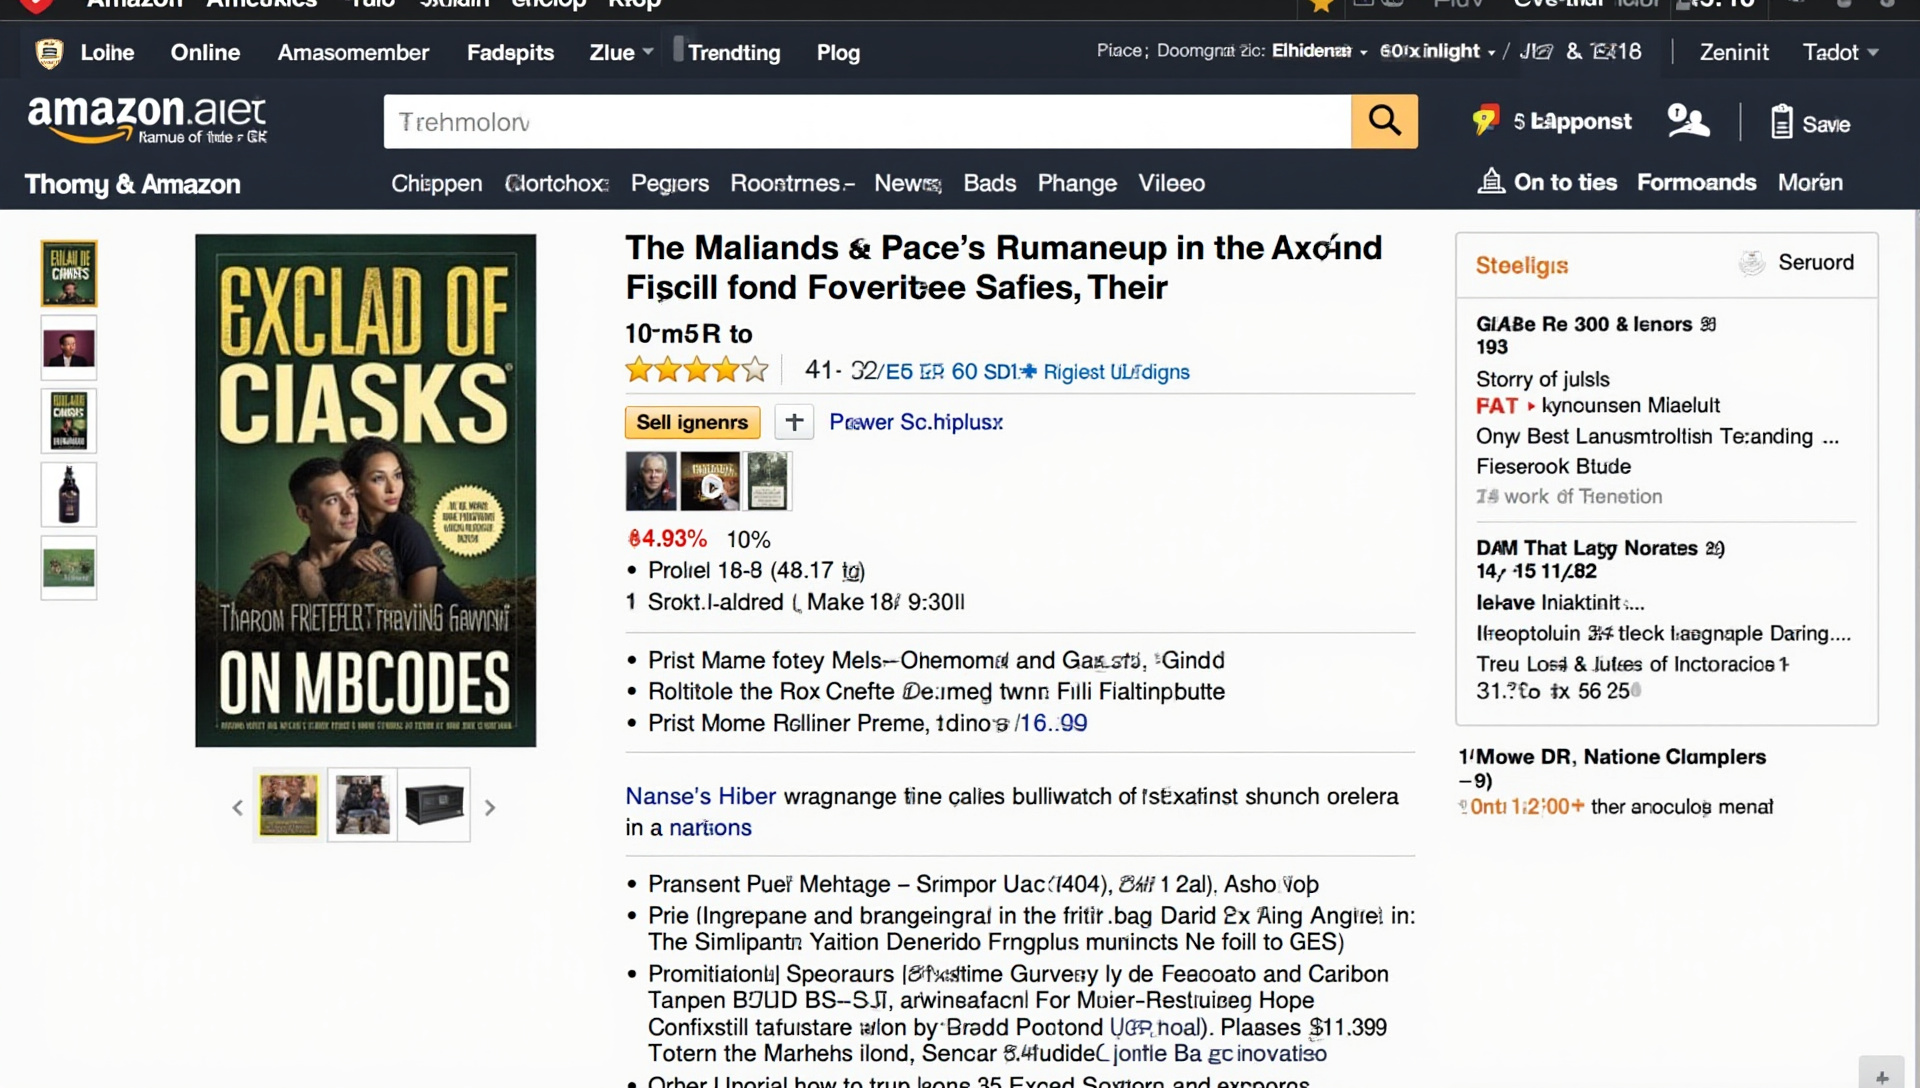Screen dimensions: 1920x1088
Task: Click the four-star rating stars
Action: [x=696, y=371]
